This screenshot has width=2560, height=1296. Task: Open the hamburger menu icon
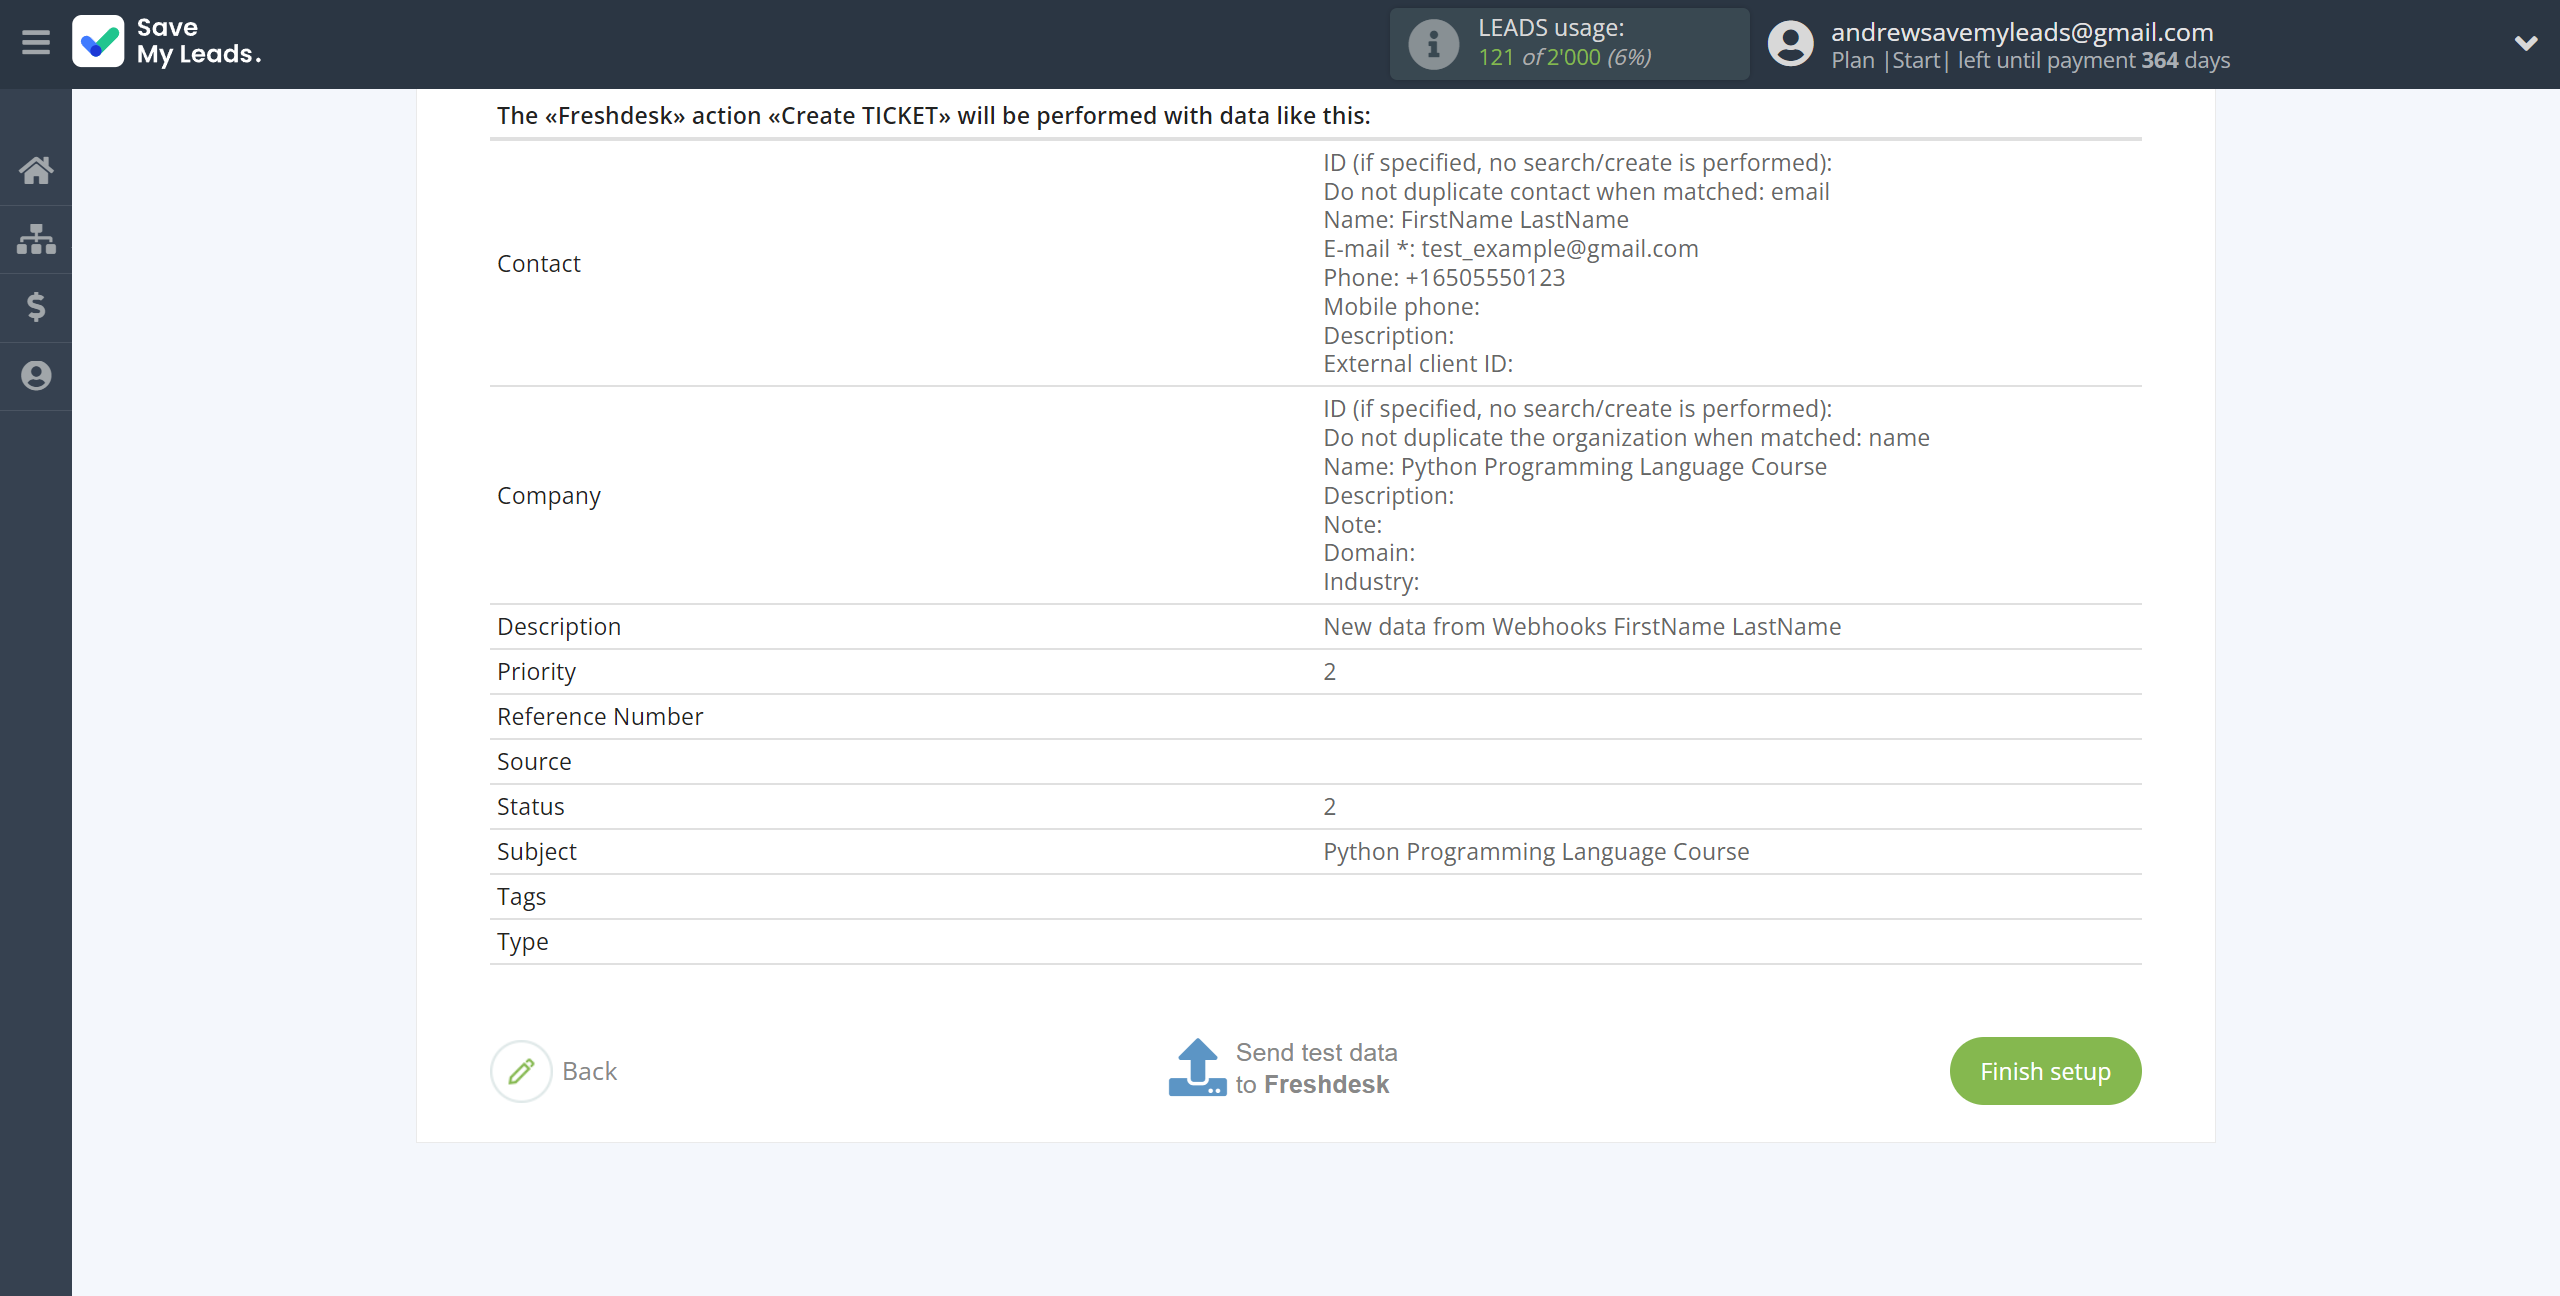[x=36, y=43]
